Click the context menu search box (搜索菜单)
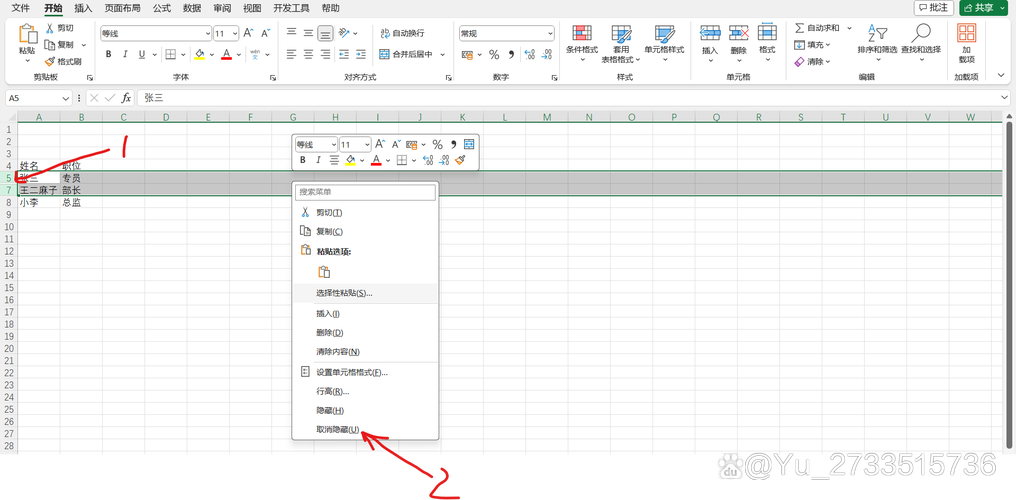The width and height of the screenshot is (1016, 500). coord(366,191)
